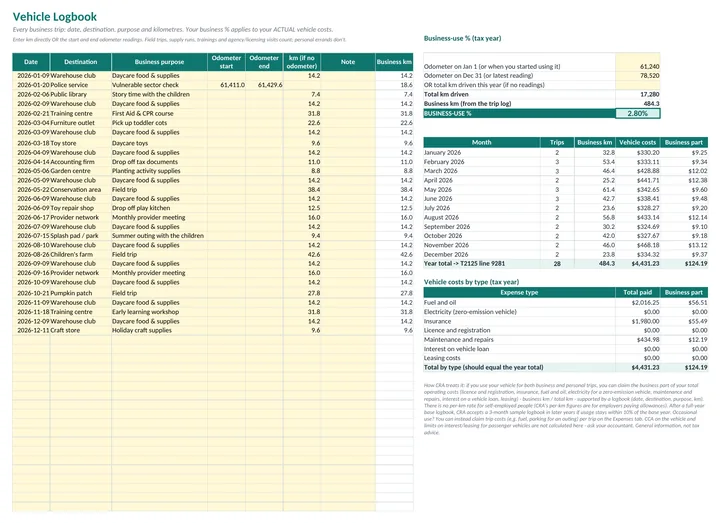
Task: Click the Craft store destination cell
Action: 80,330
